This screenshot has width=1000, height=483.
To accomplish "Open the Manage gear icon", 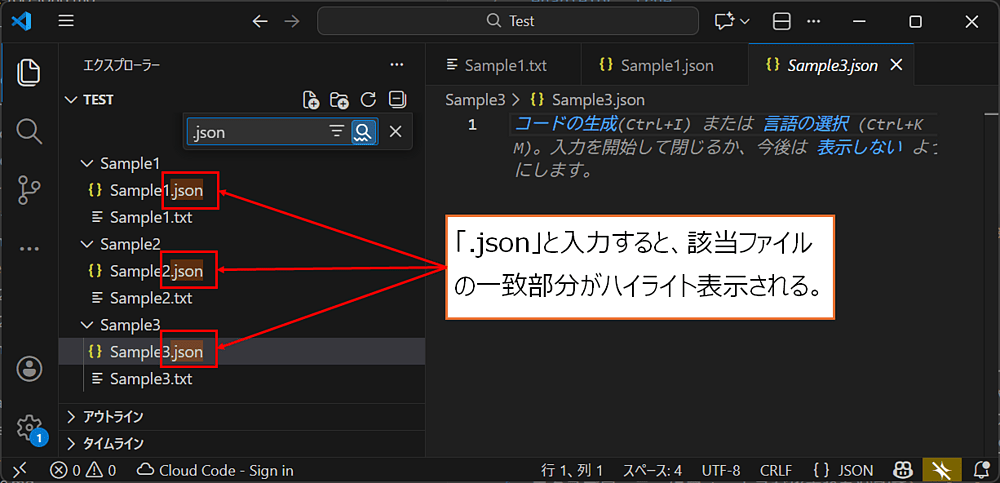I will coord(29,427).
